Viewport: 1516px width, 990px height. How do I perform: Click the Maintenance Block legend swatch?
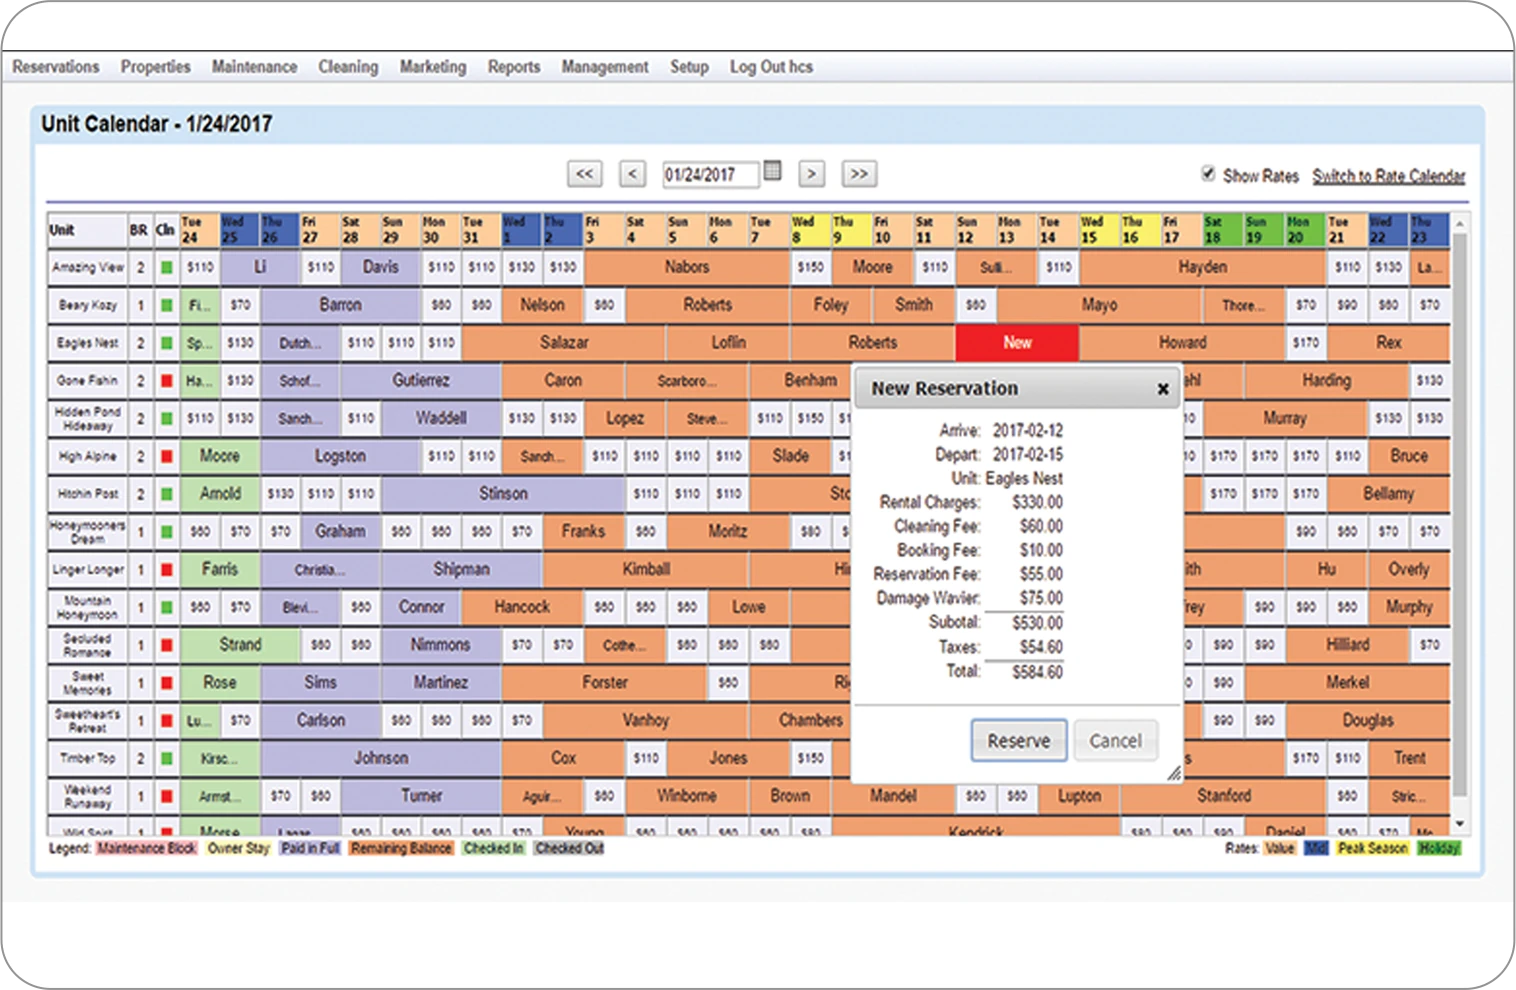147,848
